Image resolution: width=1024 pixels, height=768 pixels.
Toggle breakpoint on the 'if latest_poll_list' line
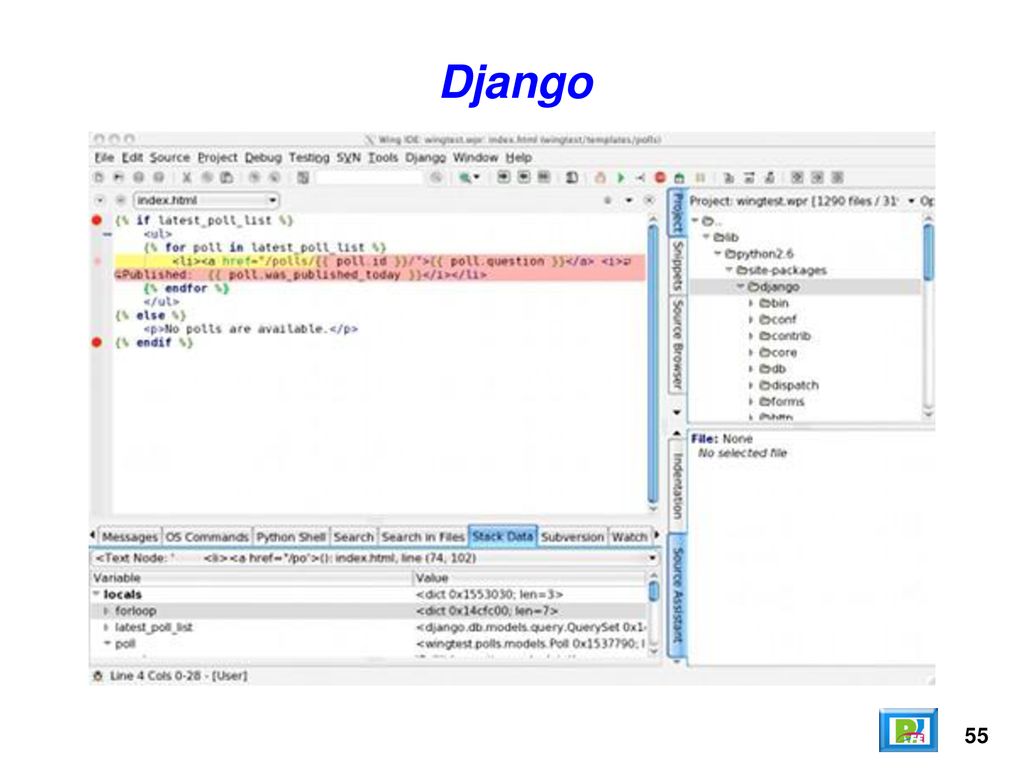97,220
